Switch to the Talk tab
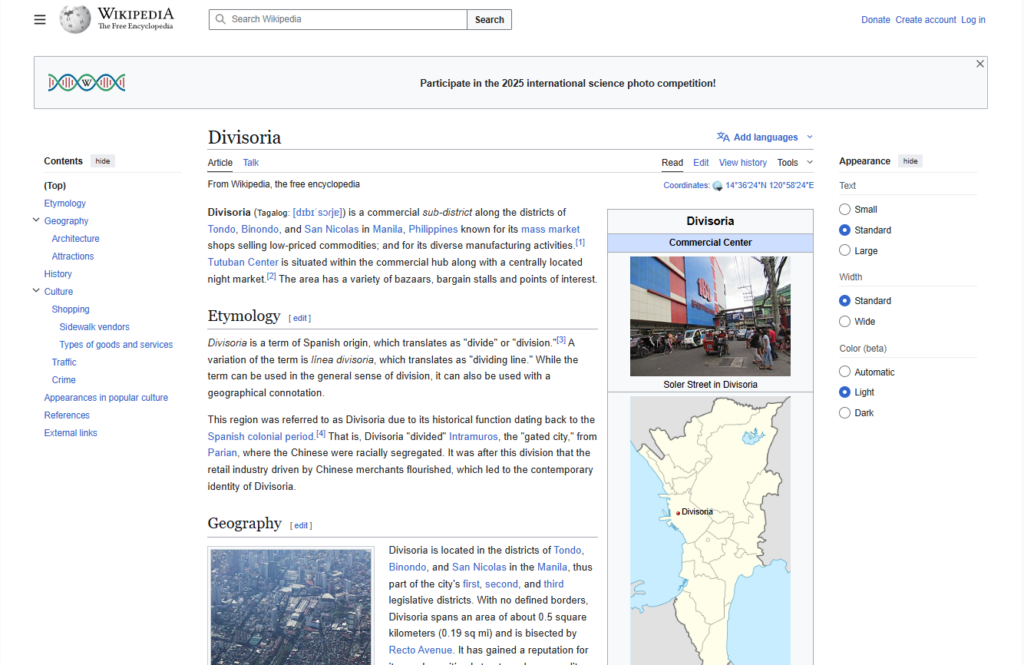1024x665 pixels. coord(251,162)
